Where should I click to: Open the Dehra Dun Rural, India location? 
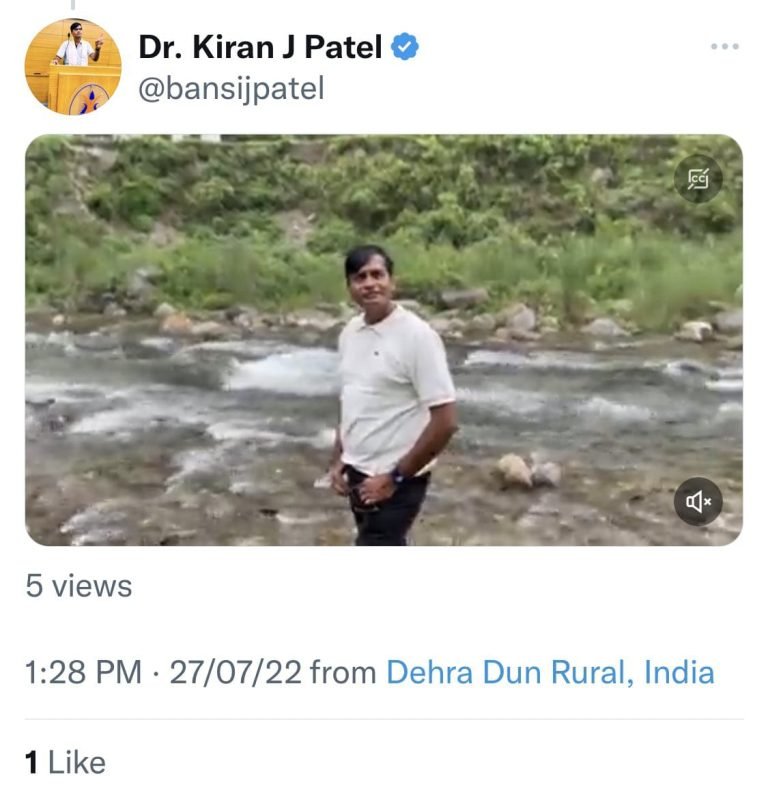[550, 672]
